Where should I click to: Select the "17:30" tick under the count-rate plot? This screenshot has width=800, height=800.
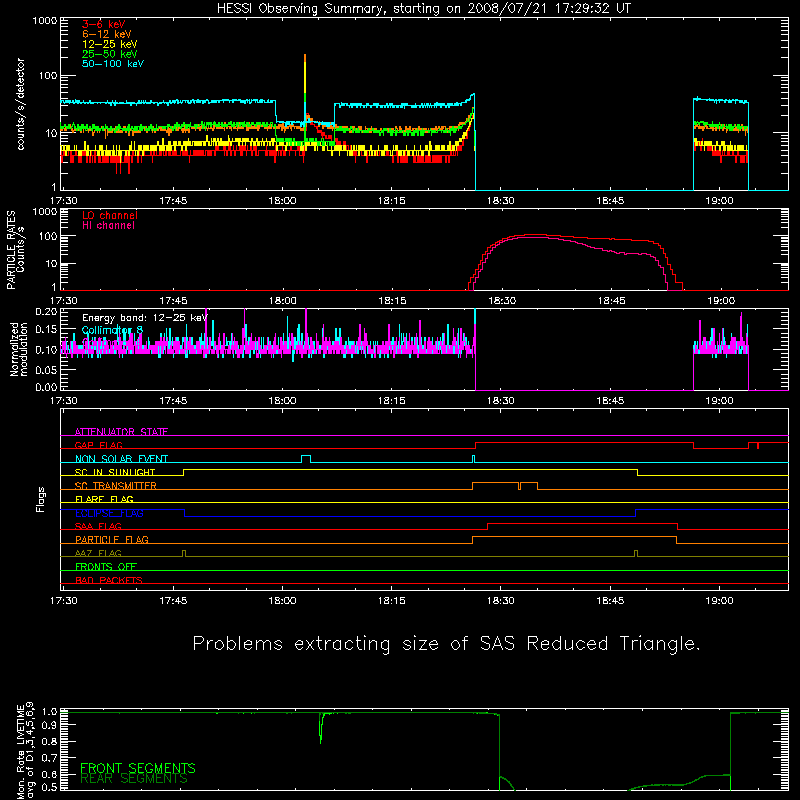click(64, 201)
